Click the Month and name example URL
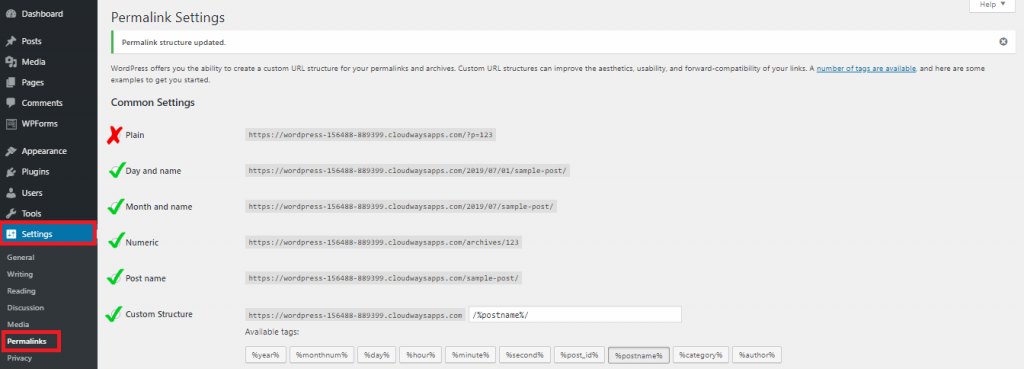This screenshot has width=1024, height=369. (401, 206)
